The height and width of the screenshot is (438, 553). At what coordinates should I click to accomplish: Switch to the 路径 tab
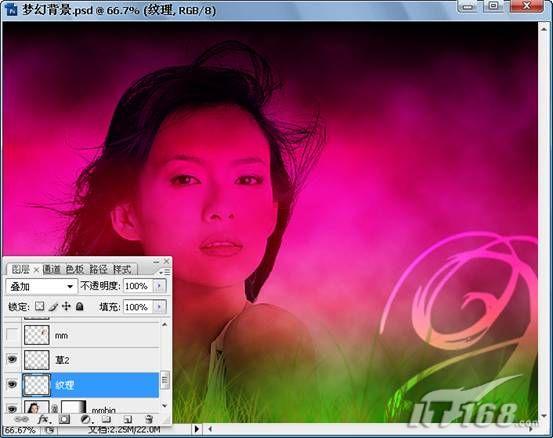tap(98, 269)
